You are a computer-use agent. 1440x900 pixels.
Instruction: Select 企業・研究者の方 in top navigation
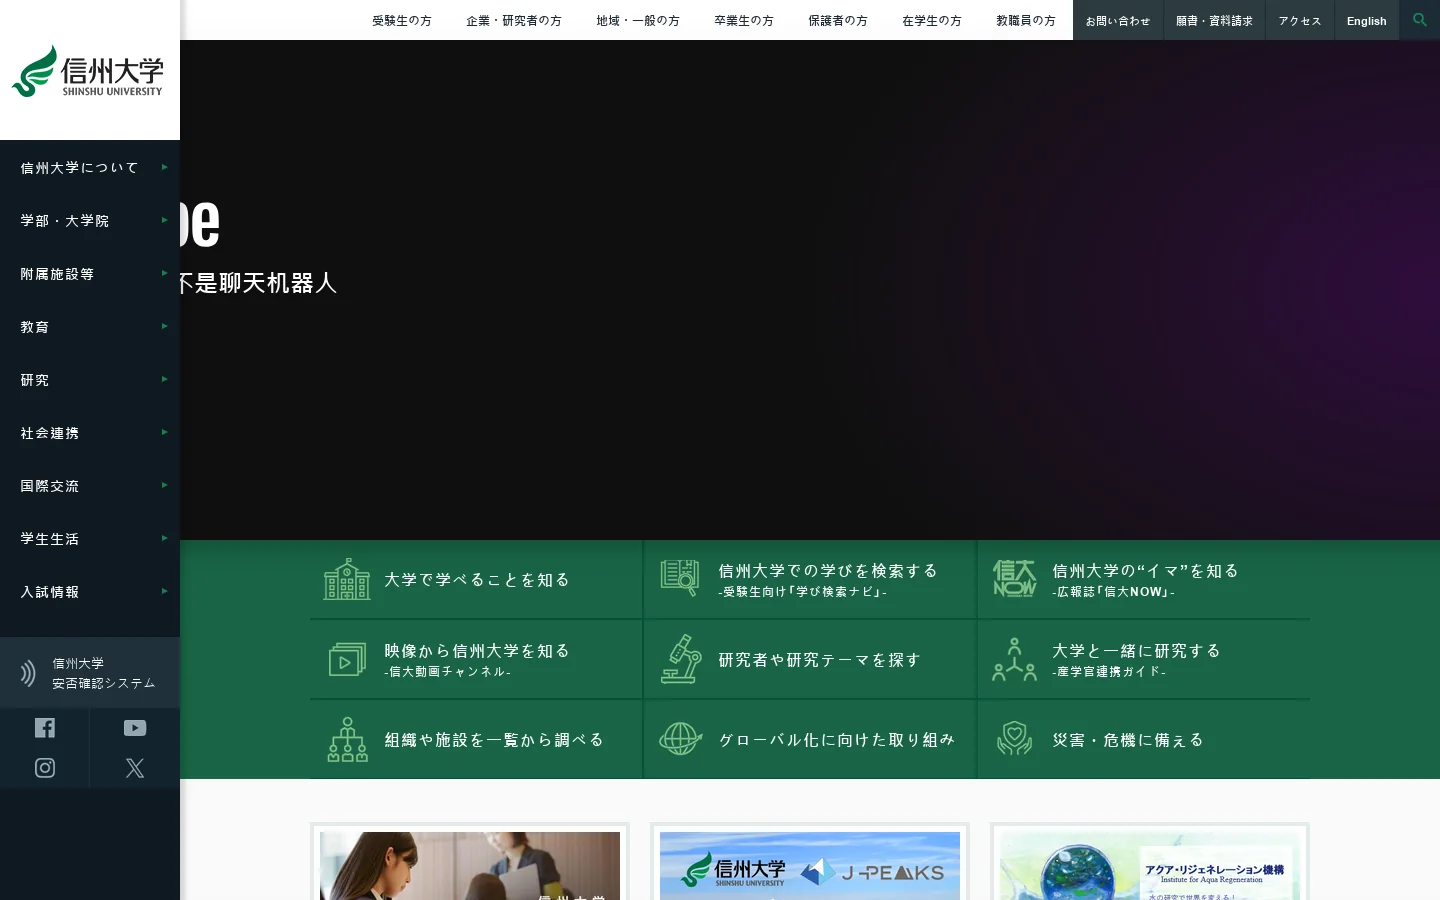pyautogui.click(x=514, y=20)
